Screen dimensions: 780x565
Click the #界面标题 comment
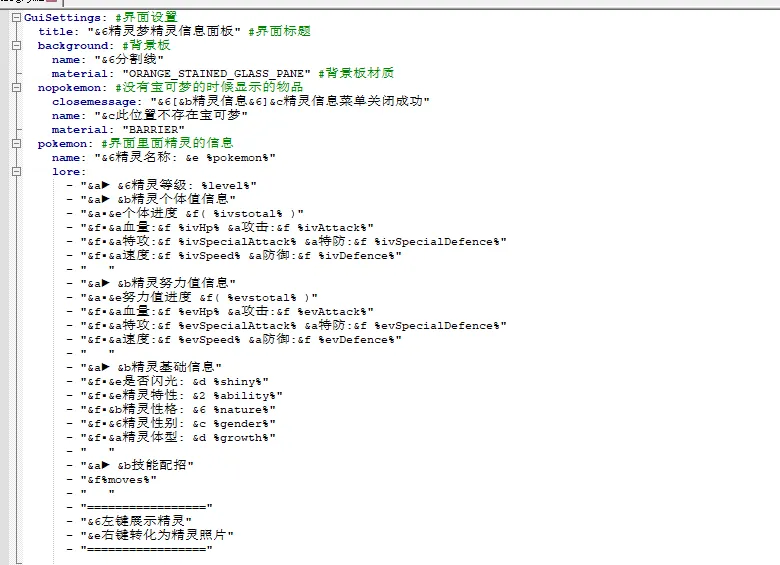[x=280, y=31]
